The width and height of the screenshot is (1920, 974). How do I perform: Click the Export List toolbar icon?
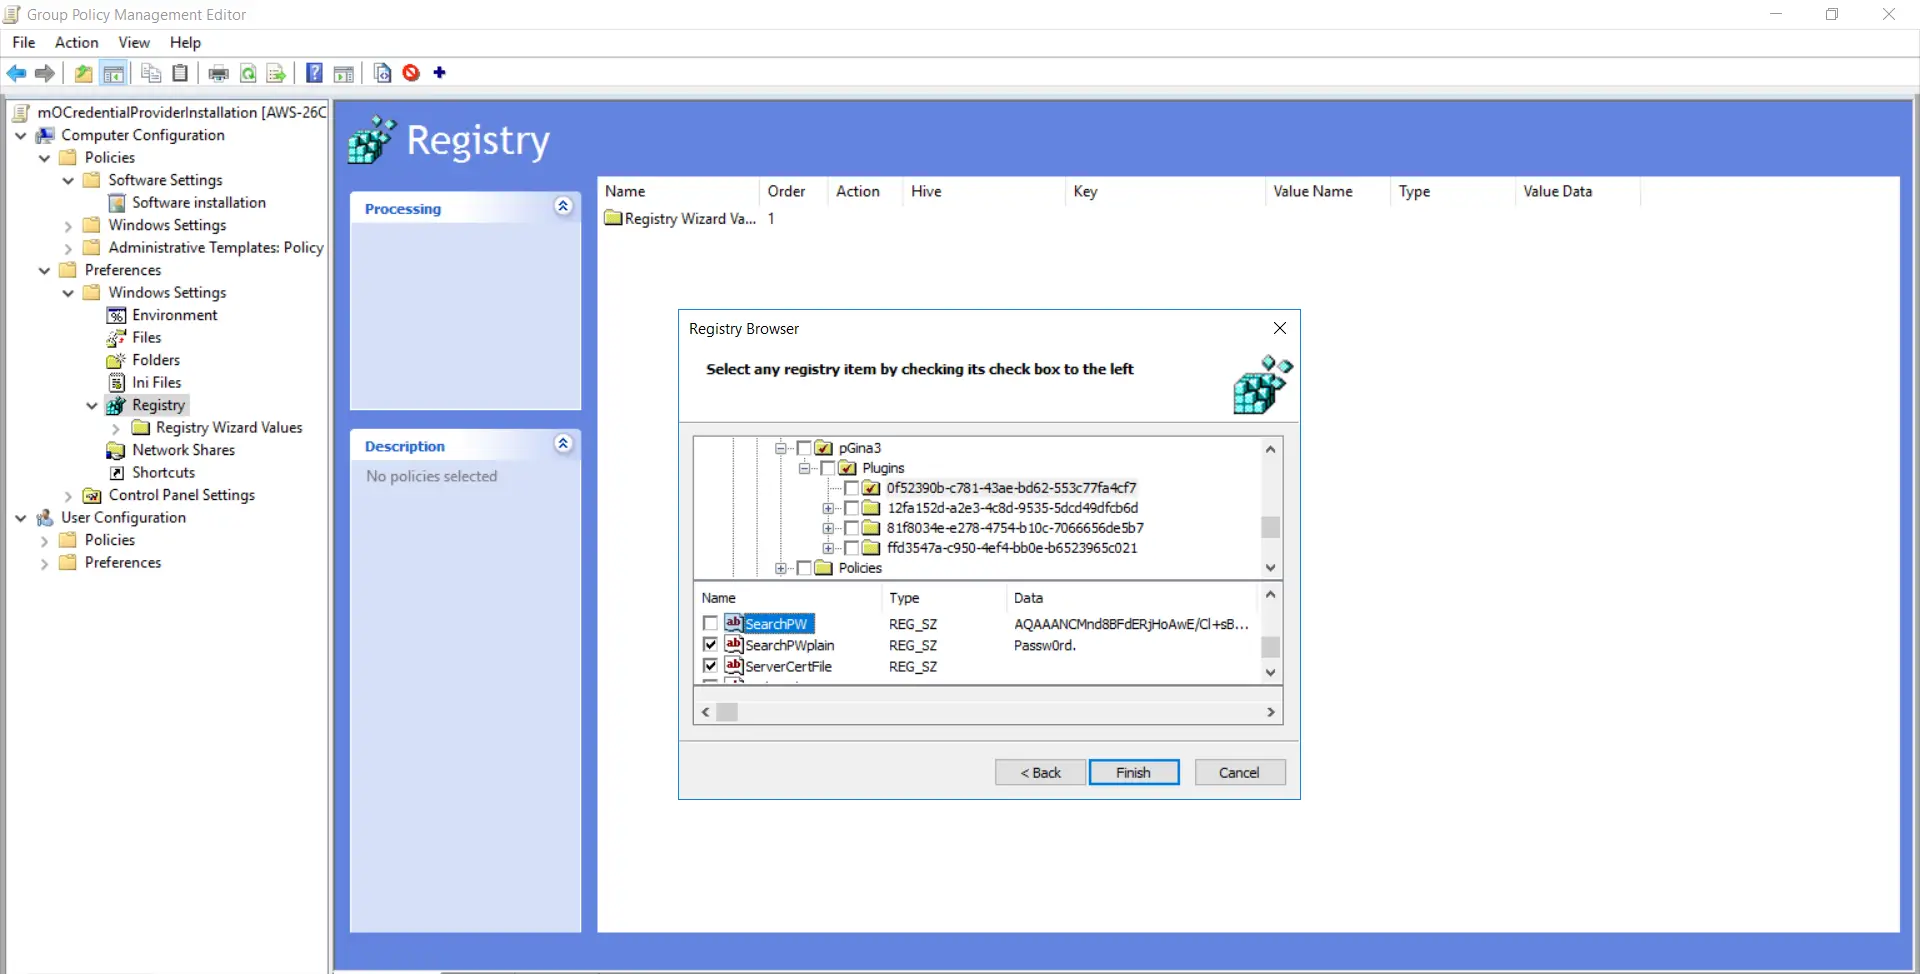point(276,73)
